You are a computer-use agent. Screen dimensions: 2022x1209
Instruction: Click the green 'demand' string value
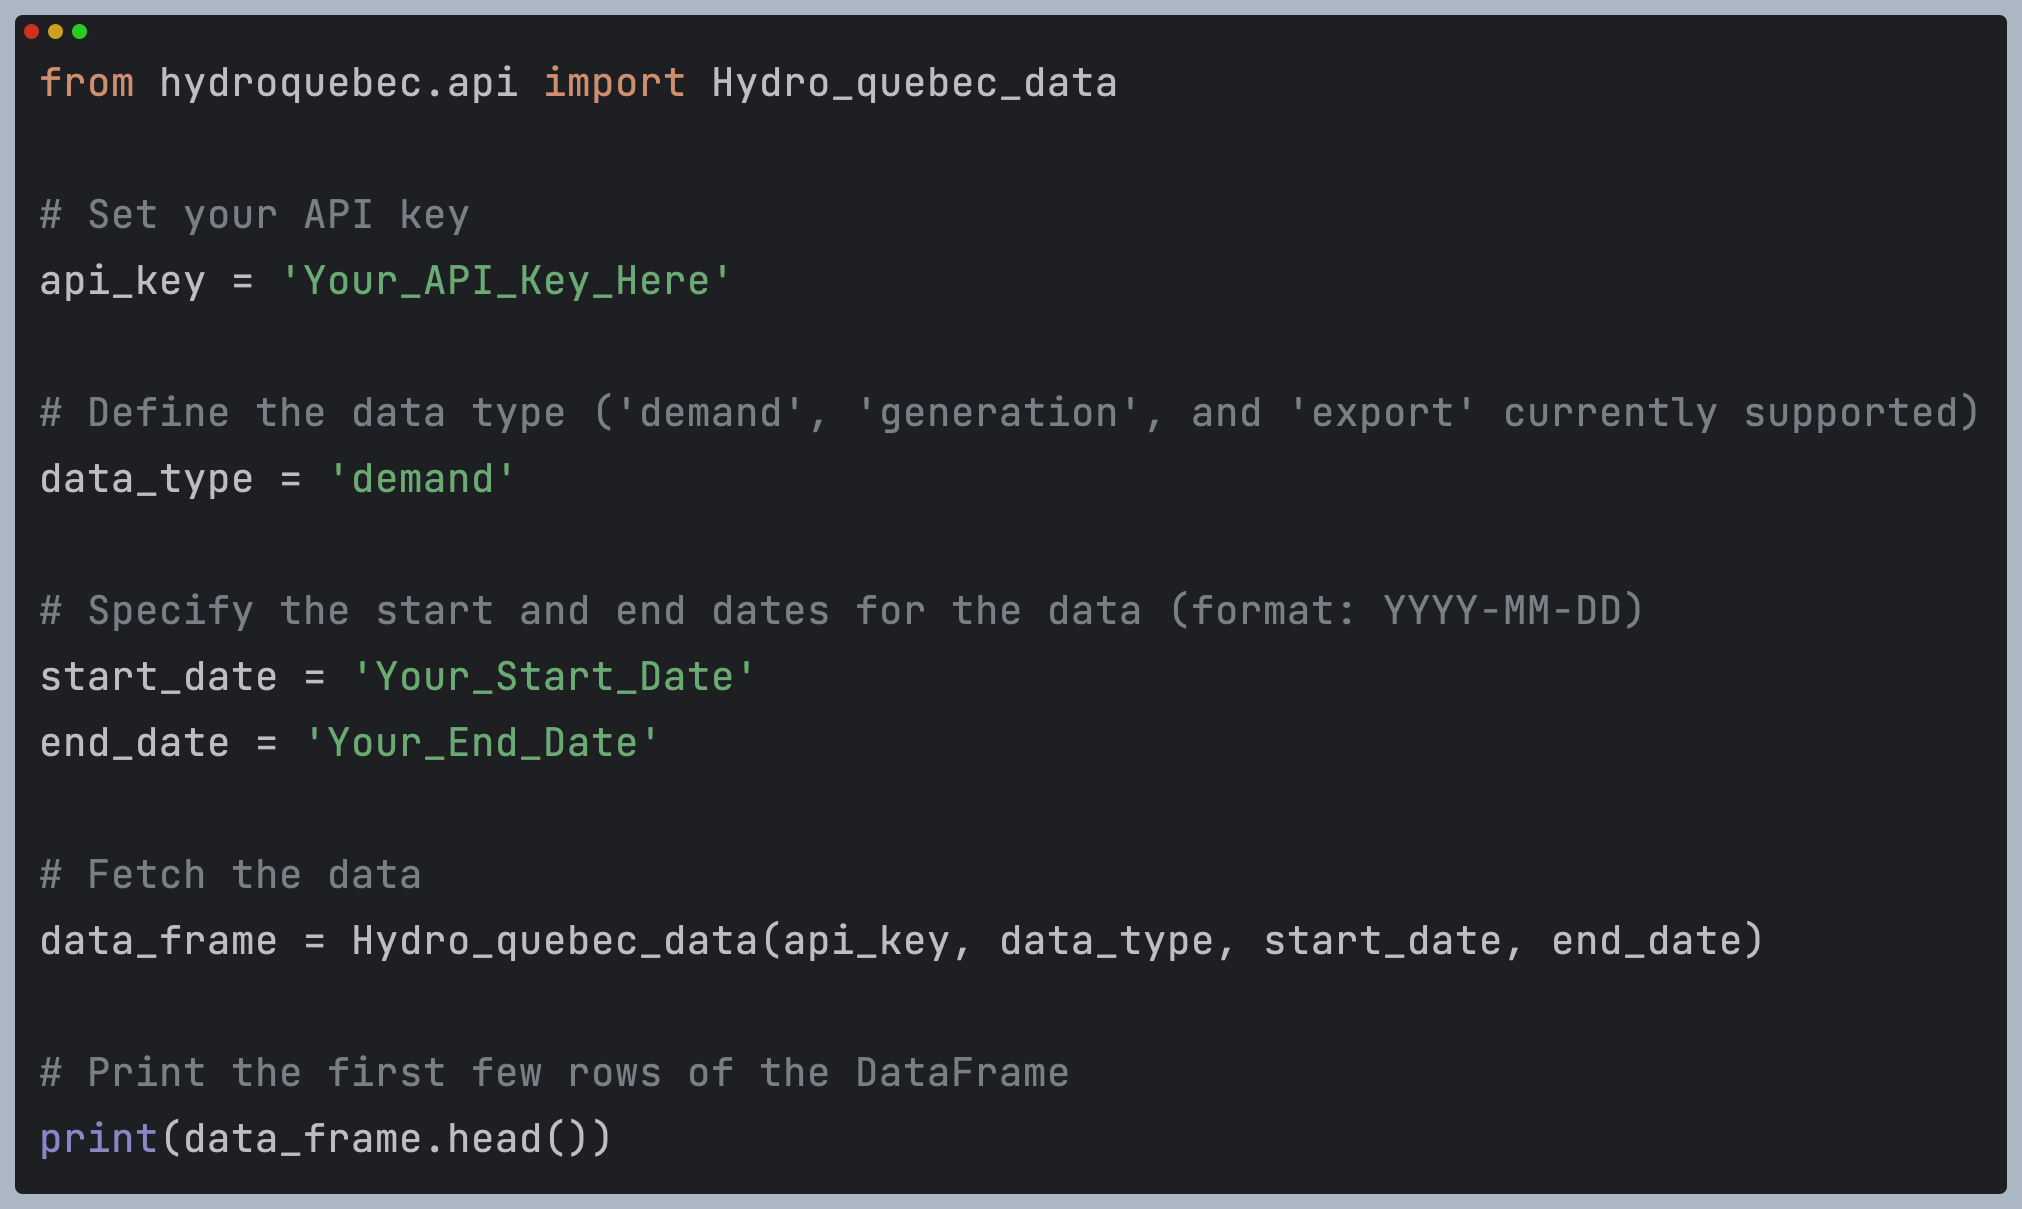(422, 479)
